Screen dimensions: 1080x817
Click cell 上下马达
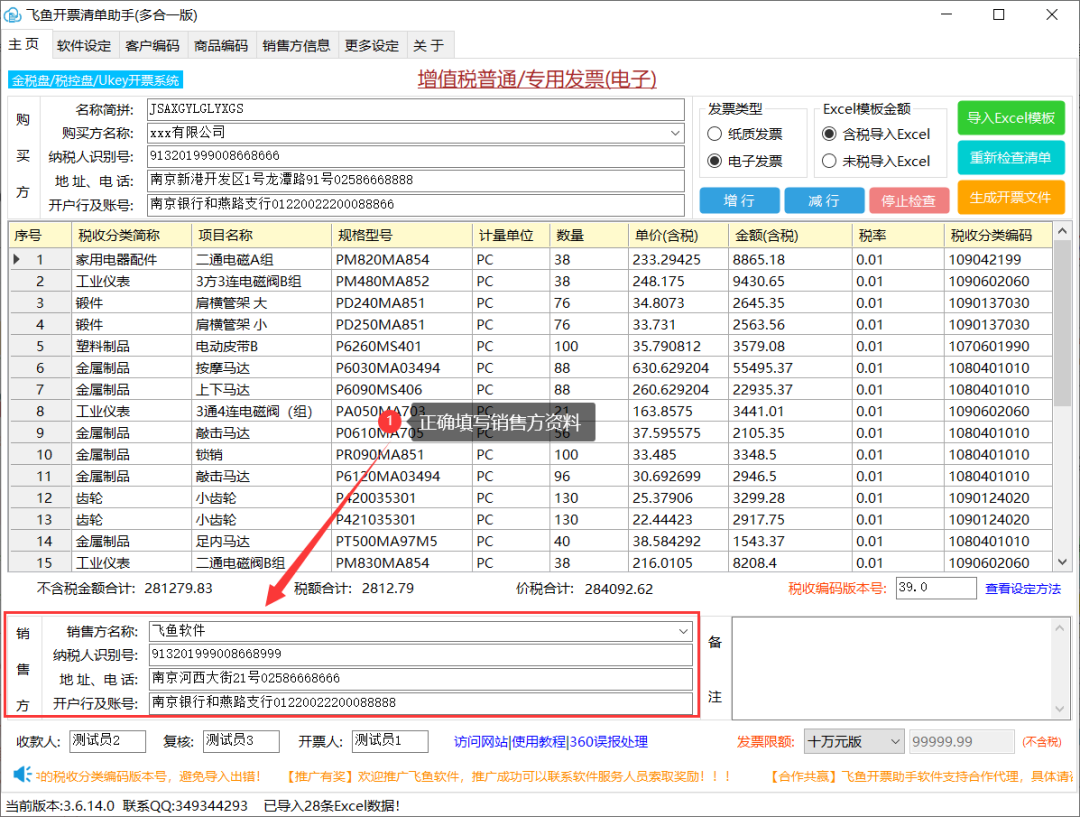coord(262,390)
